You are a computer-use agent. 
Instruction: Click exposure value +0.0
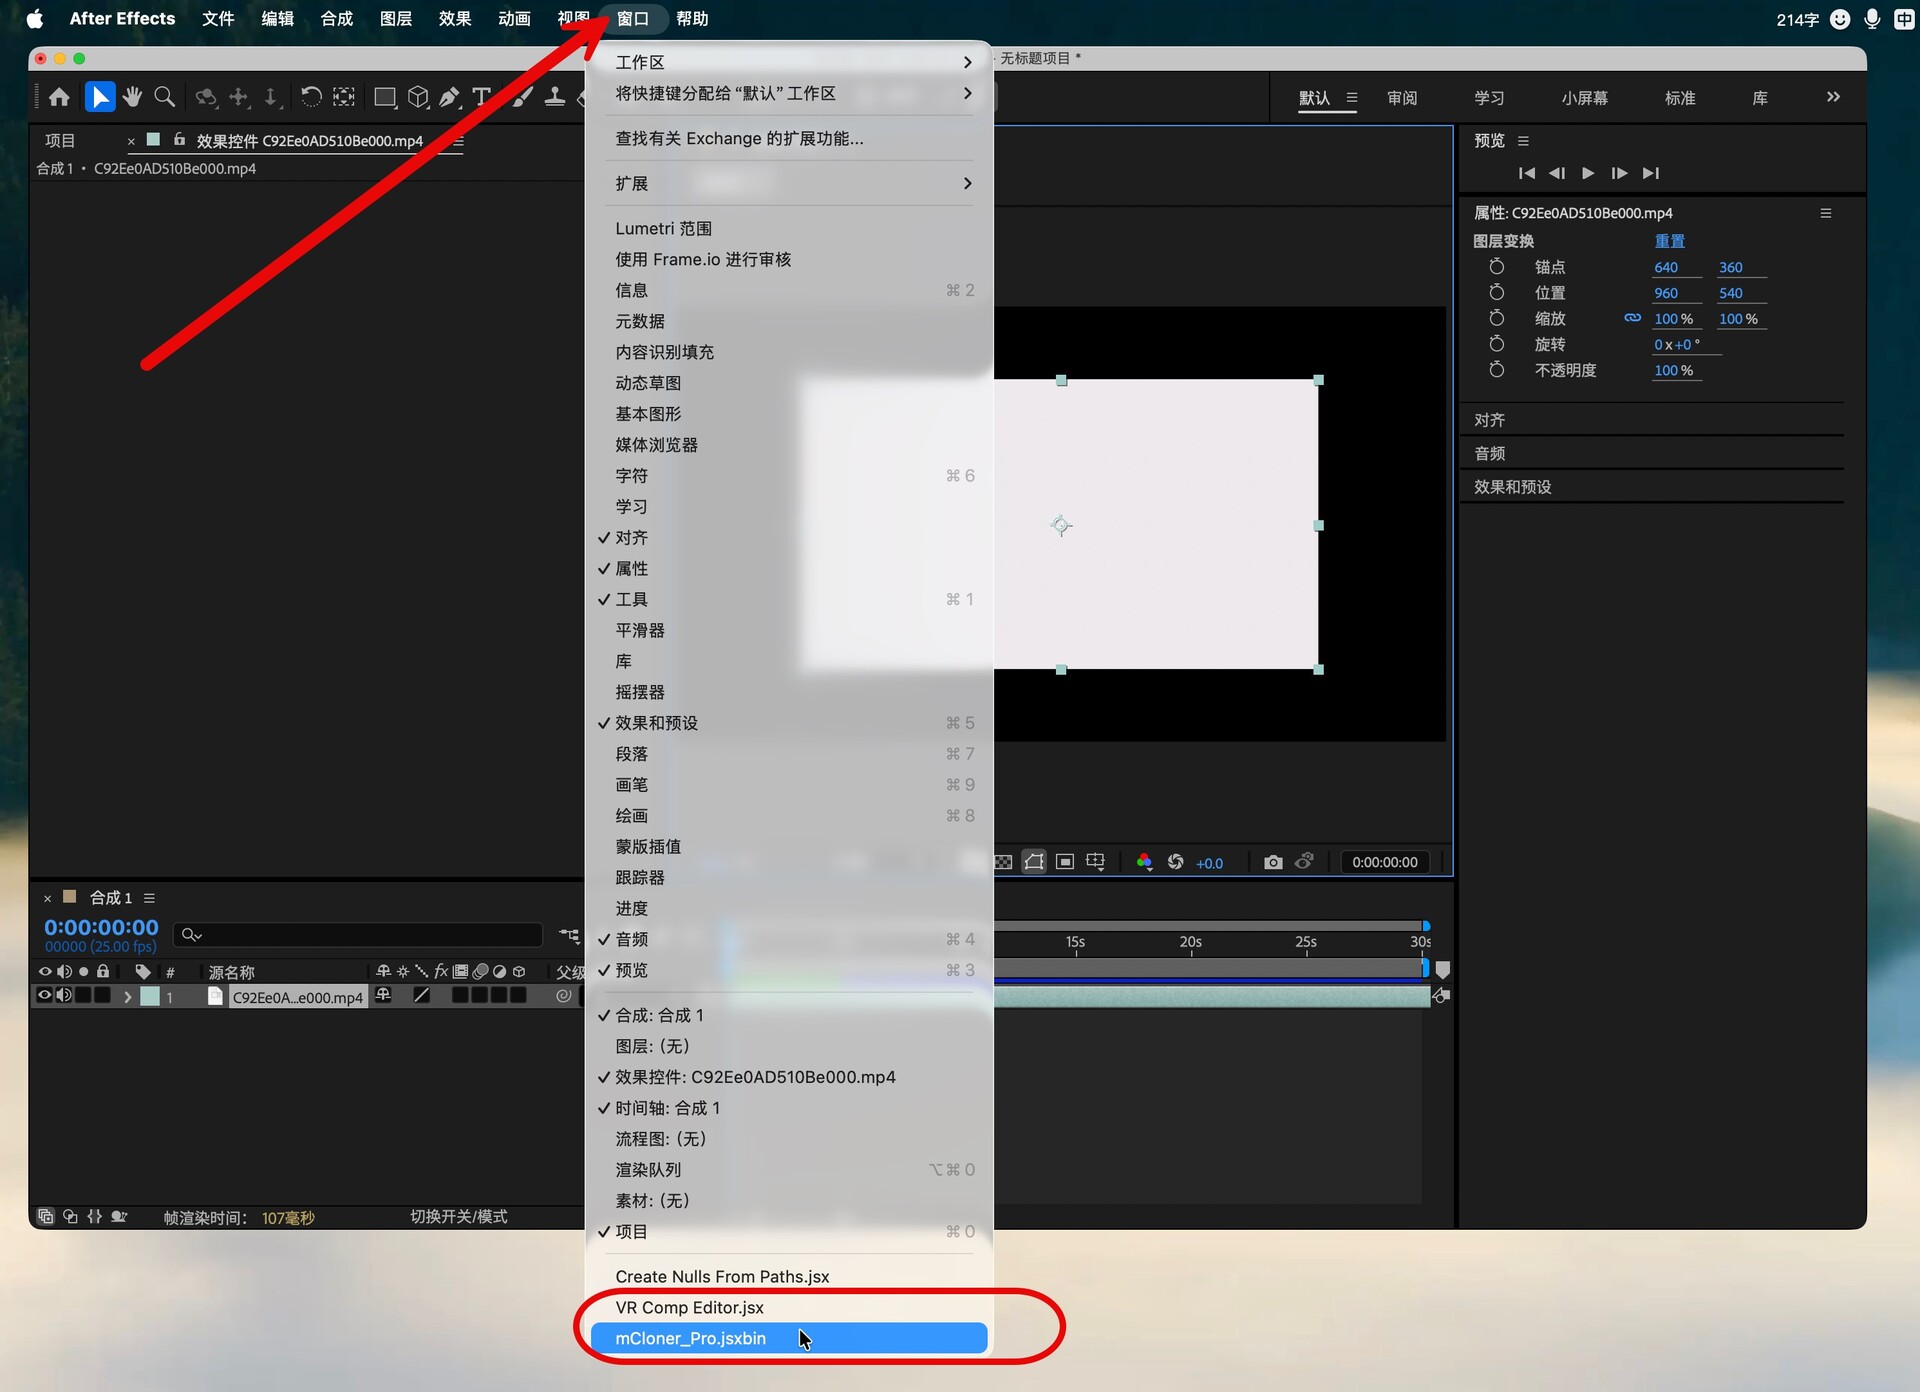pos(1209,863)
